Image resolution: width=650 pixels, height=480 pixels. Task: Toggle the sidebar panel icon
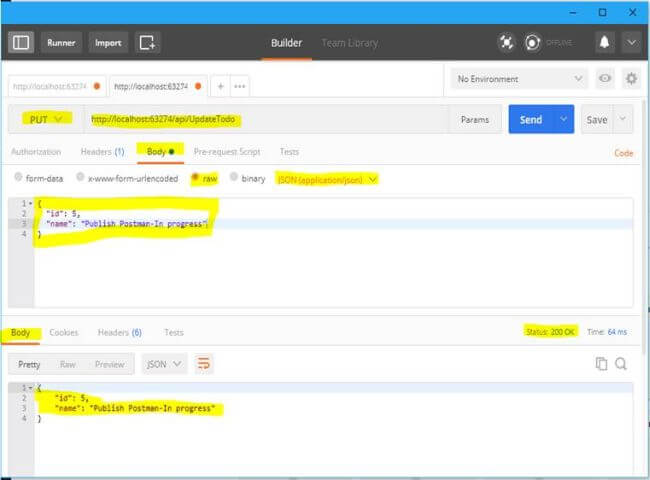point(21,42)
